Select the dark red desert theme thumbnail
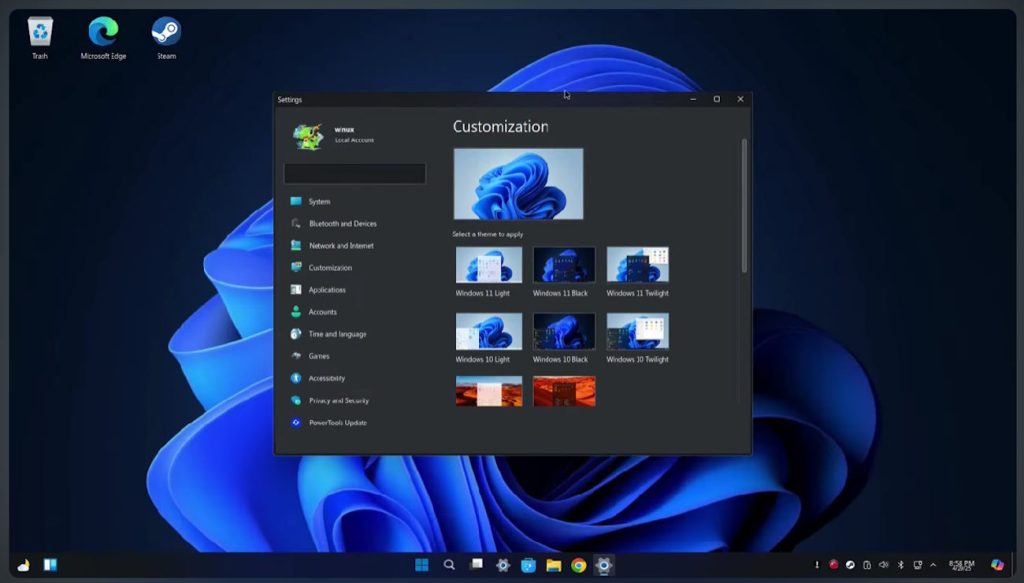Screen dimensions: 1024x583 pyautogui.click(x=564, y=391)
